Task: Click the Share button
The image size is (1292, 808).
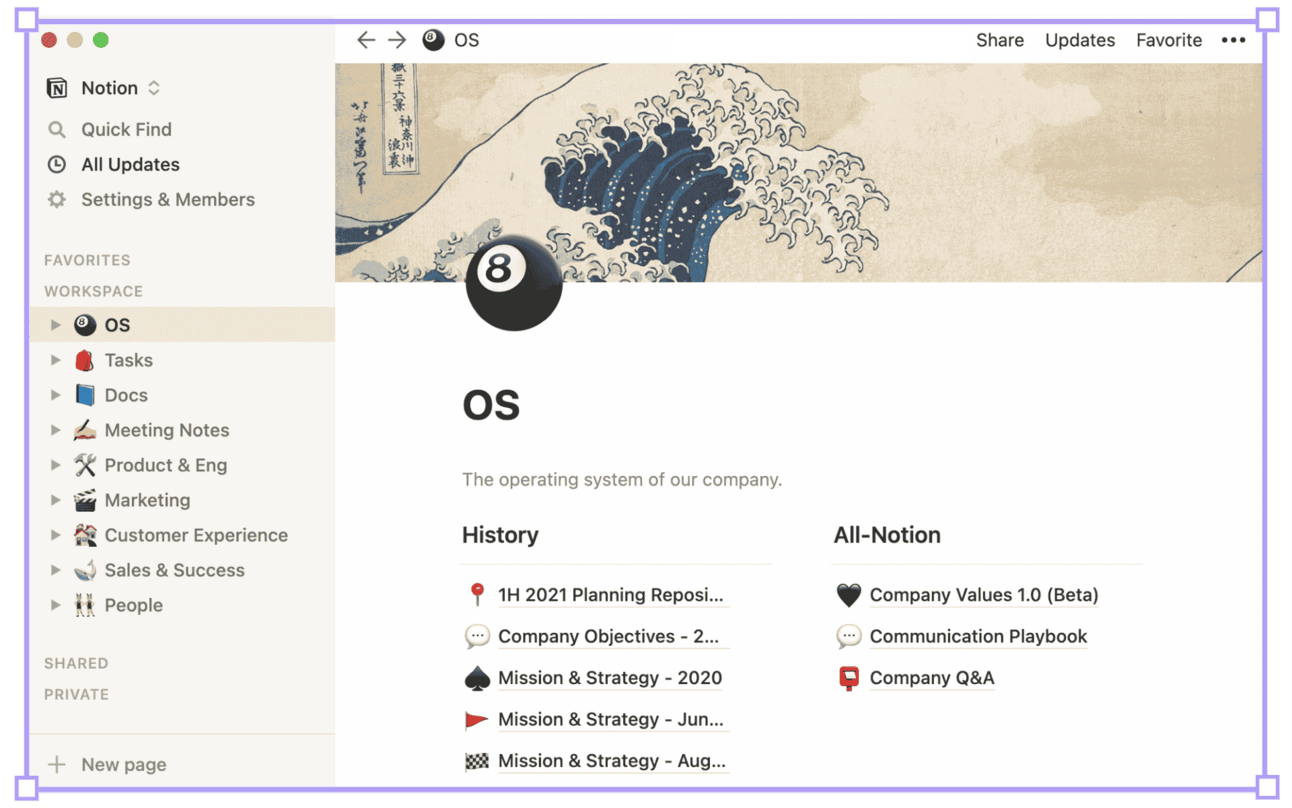Action: (x=1000, y=40)
